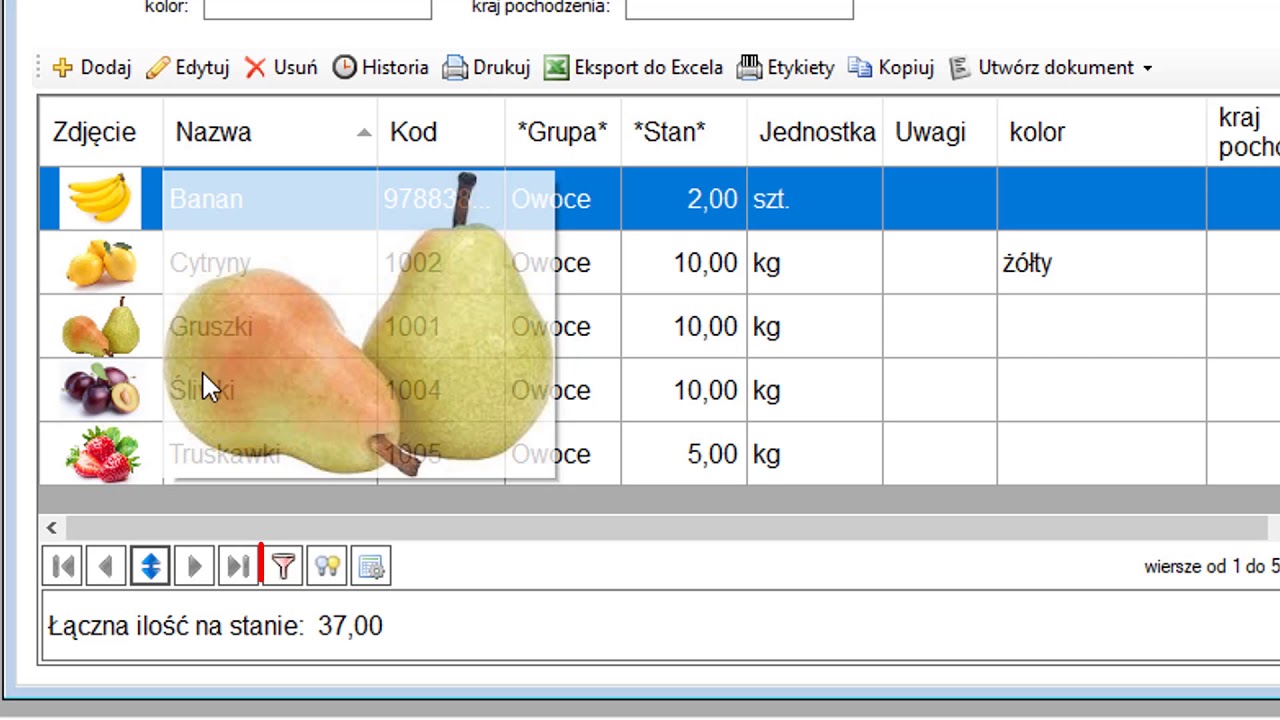Click the kolor column header
The height and width of the screenshot is (720, 1280).
tap(1102, 132)
